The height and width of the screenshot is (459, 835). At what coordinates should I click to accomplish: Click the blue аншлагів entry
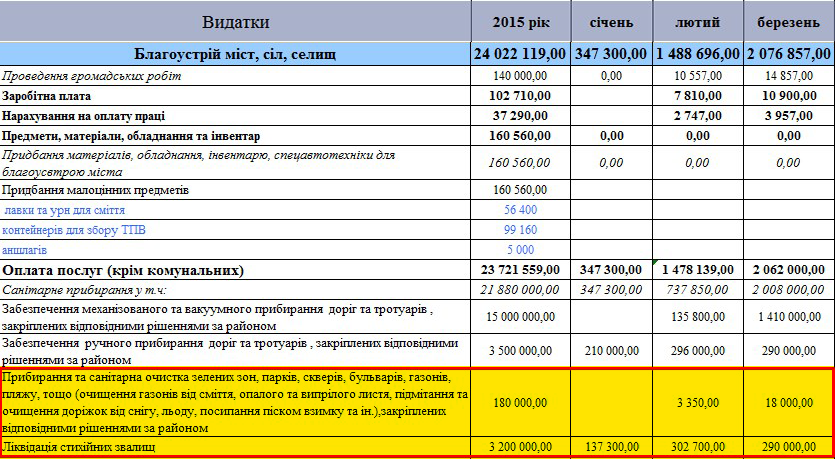pos(25,249)
